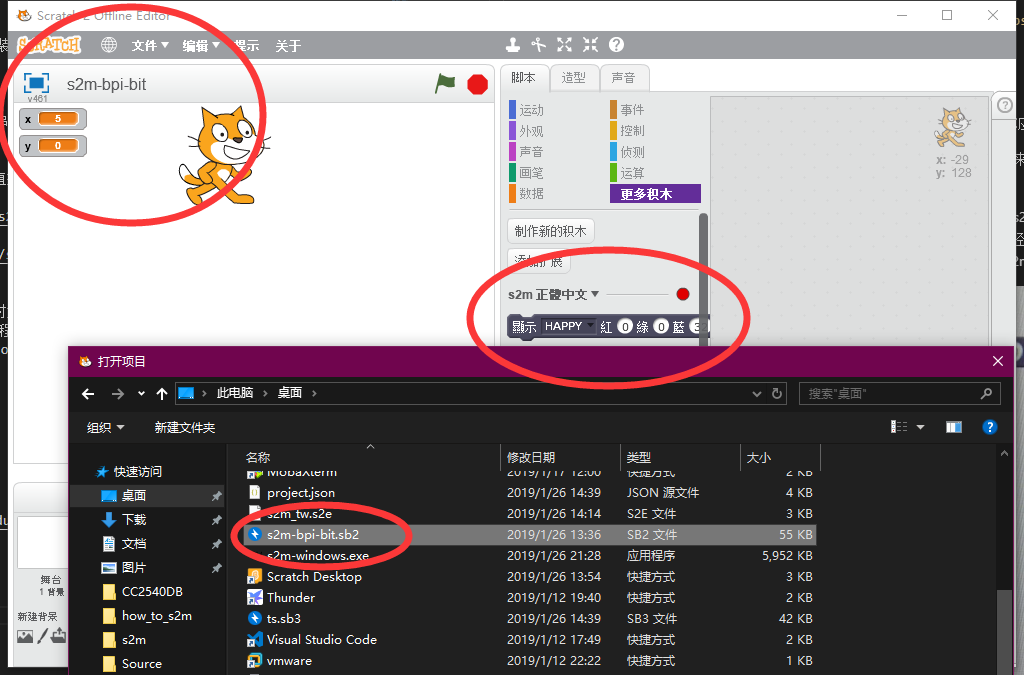Switch to the 造型 tab
This screenshot has height=675, width=1024.
pos(573,78)
